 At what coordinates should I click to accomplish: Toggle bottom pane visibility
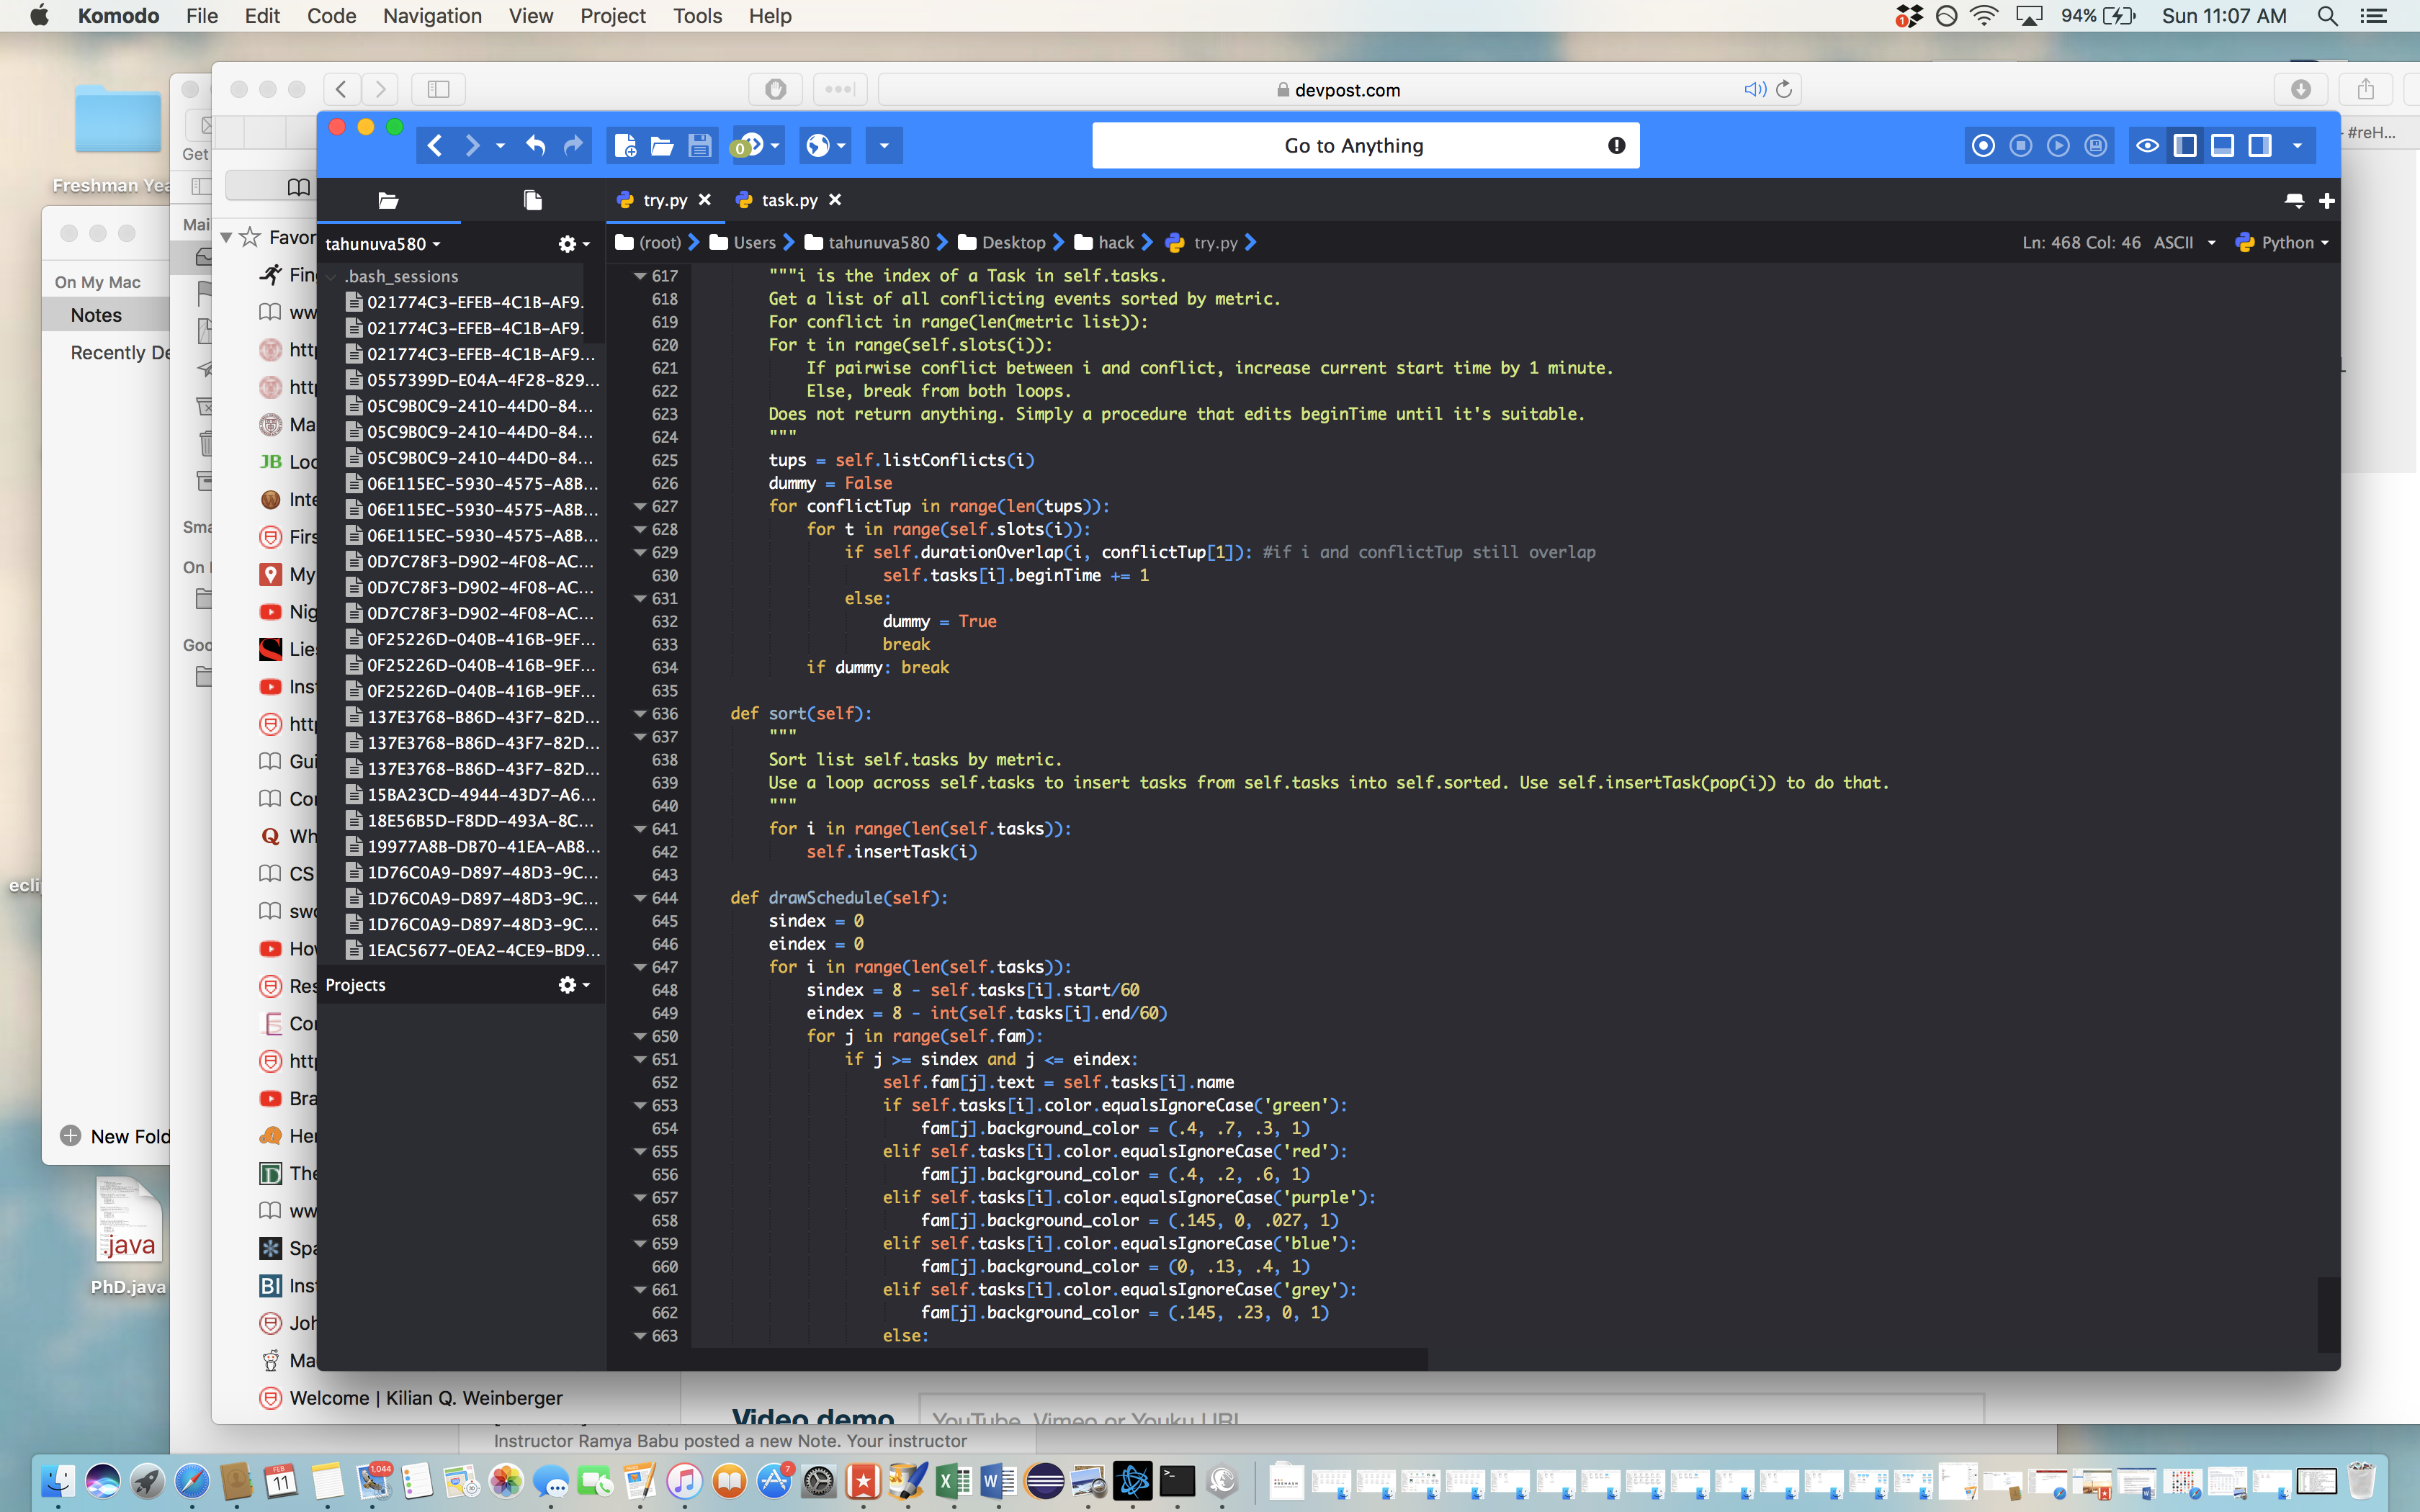click(2222, 146)
